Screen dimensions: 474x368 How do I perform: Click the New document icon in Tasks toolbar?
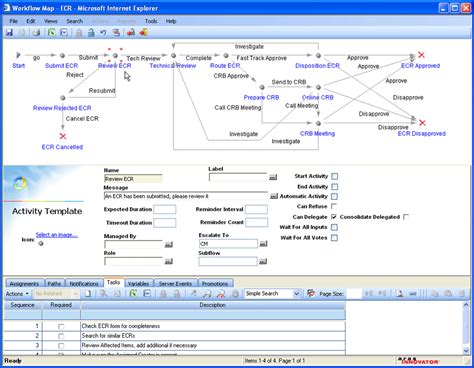pyautogui.click(x=88, y=293)
